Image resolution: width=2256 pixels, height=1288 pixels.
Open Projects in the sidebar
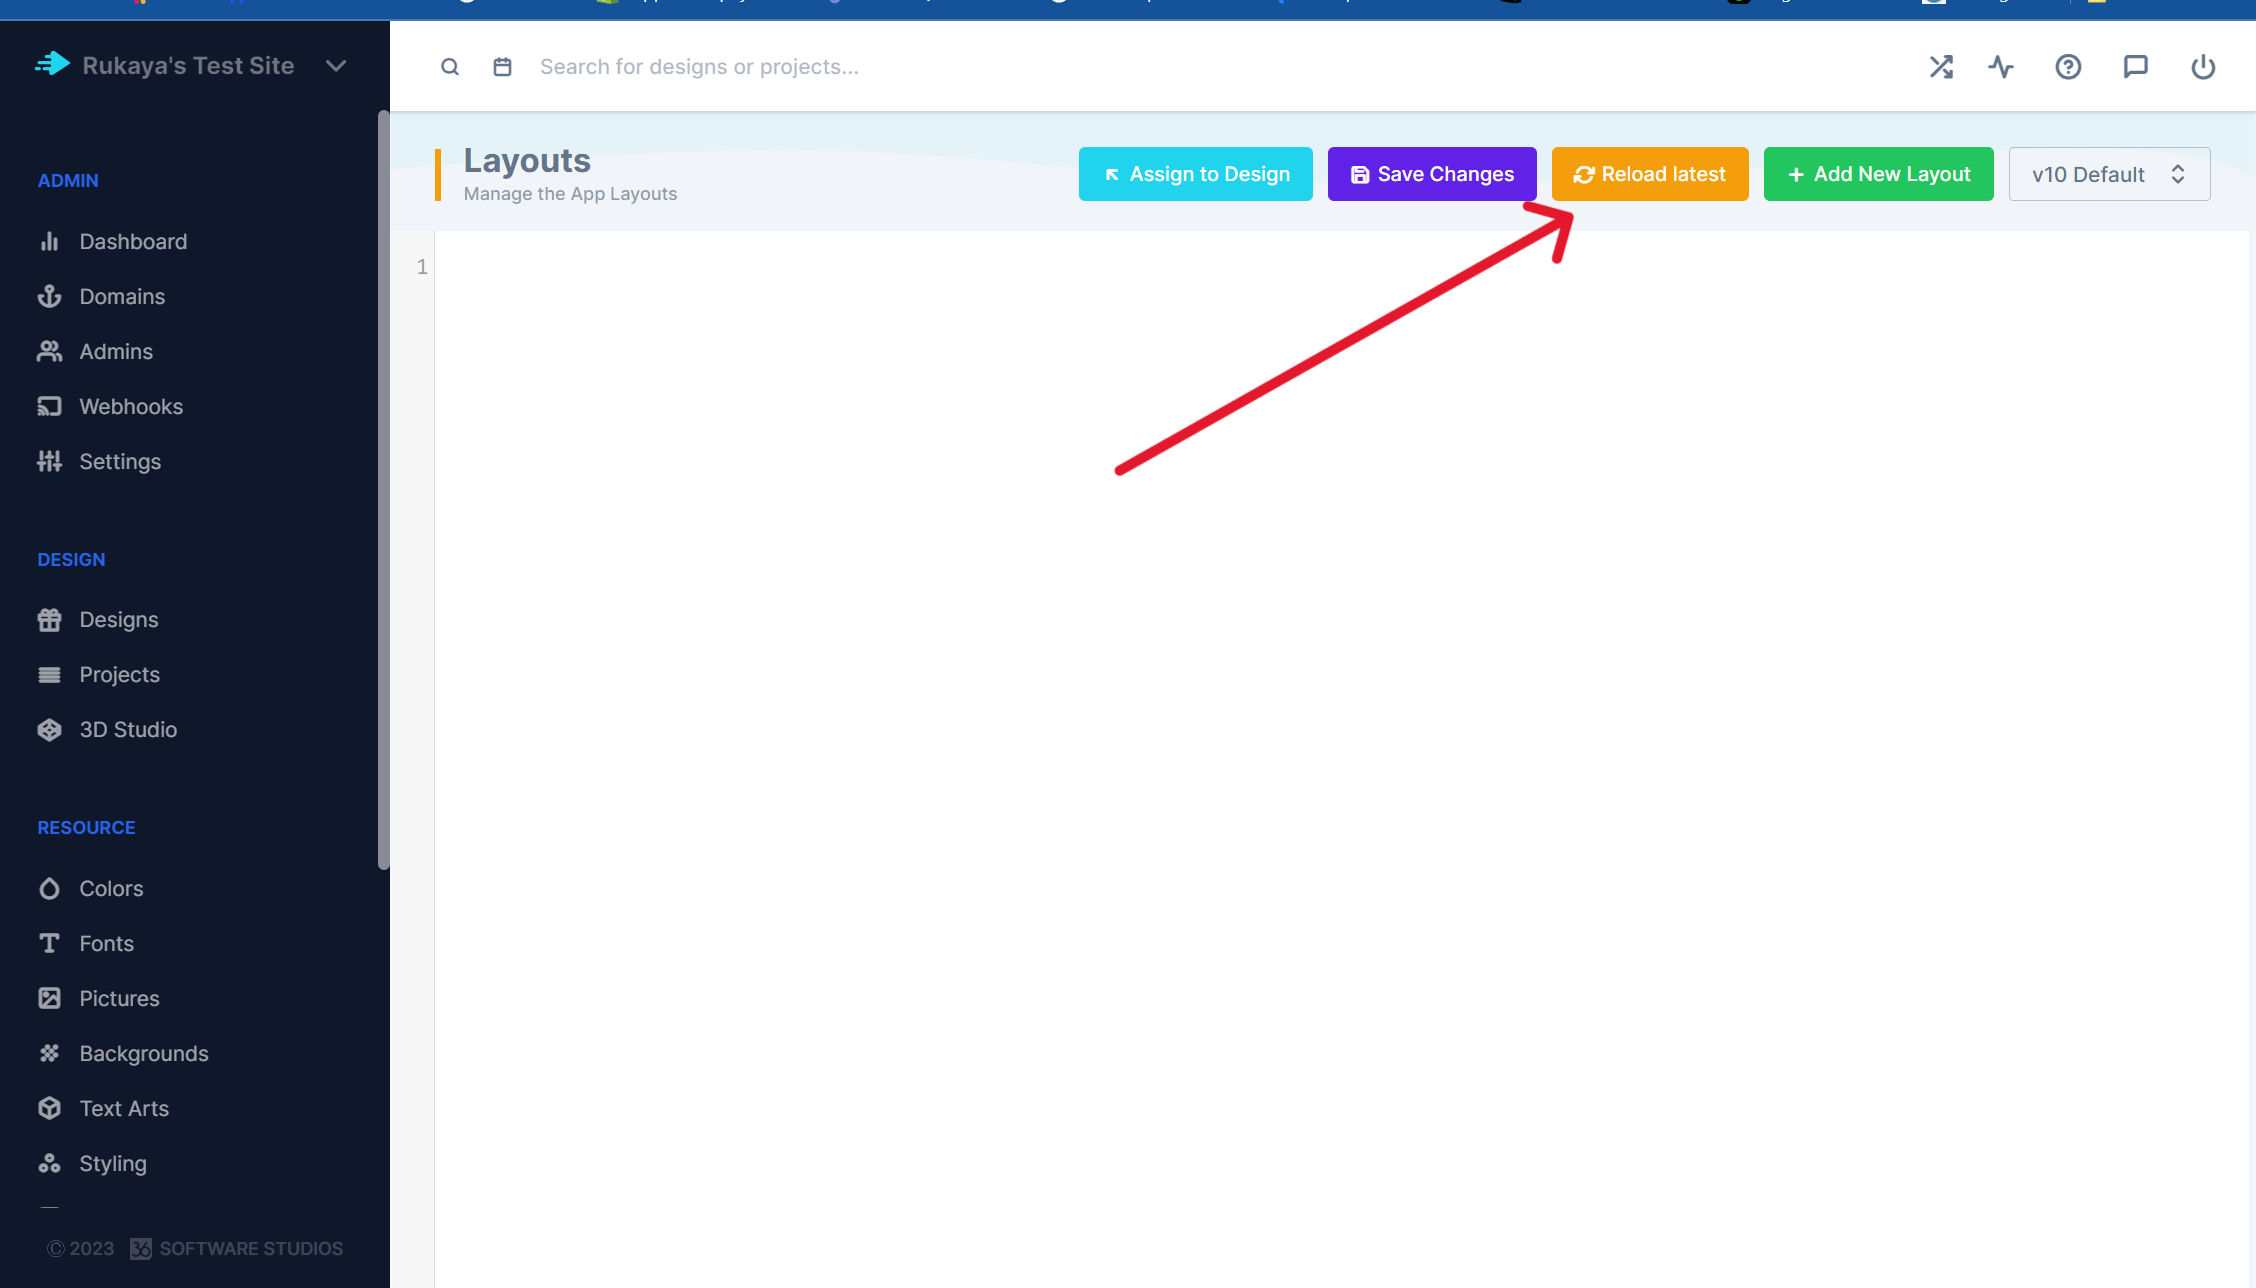tap(119, 675)
